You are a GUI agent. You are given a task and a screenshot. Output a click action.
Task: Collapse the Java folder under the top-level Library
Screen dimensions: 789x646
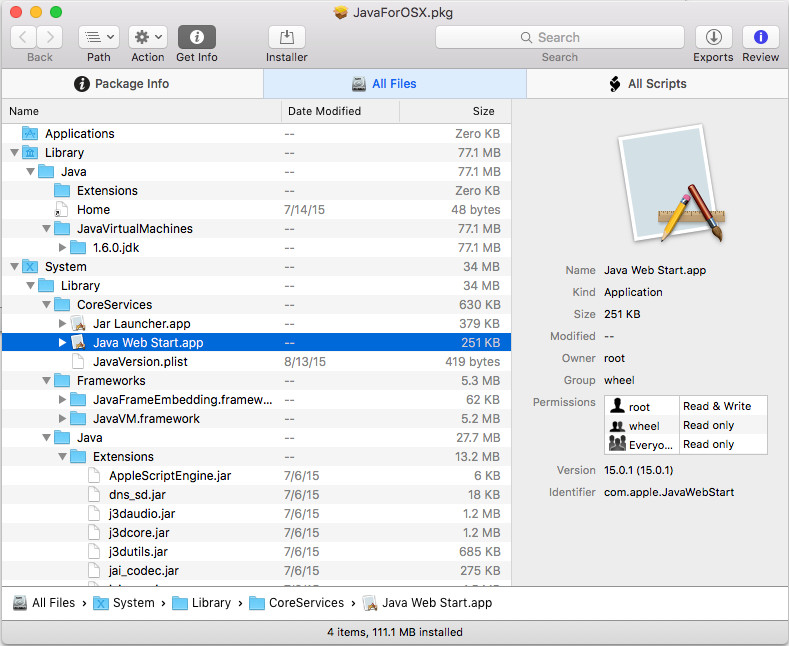31,172
